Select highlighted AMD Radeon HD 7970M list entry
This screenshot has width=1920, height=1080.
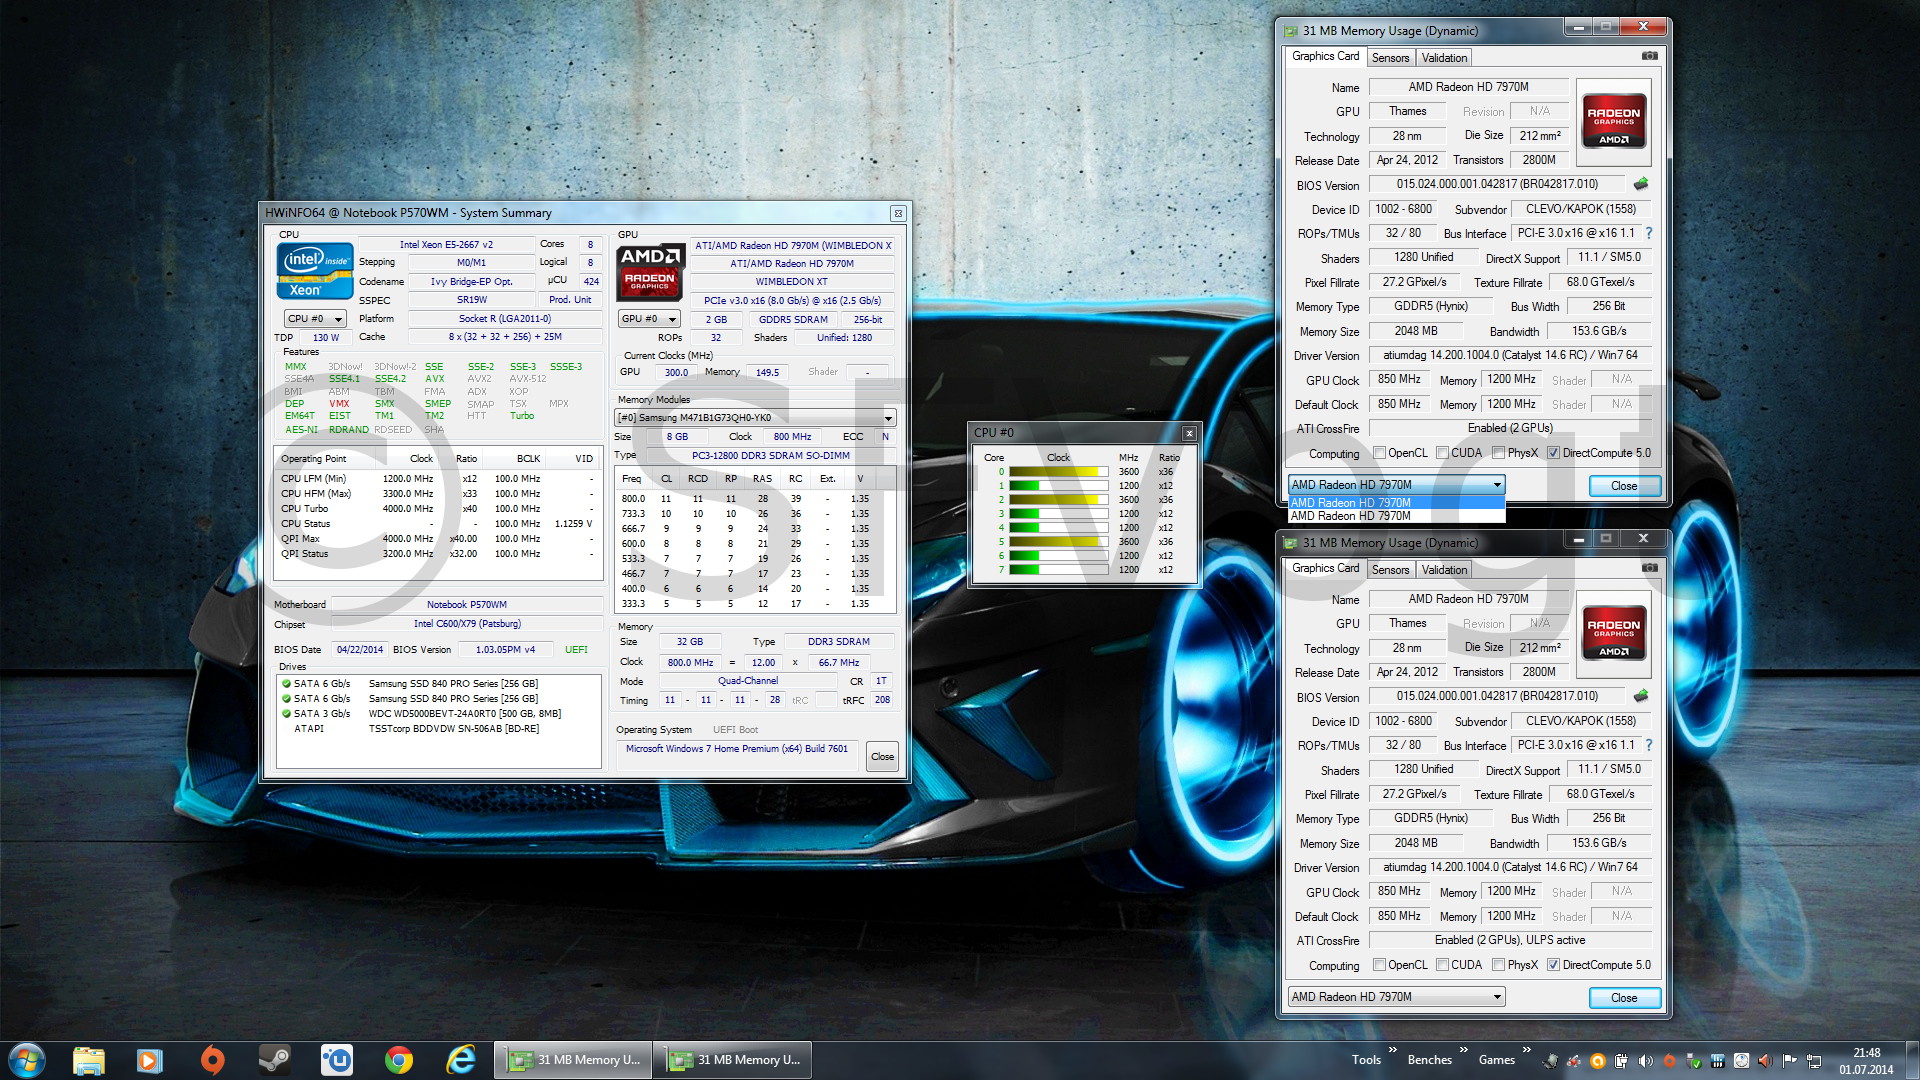[x=1396, y=503]
